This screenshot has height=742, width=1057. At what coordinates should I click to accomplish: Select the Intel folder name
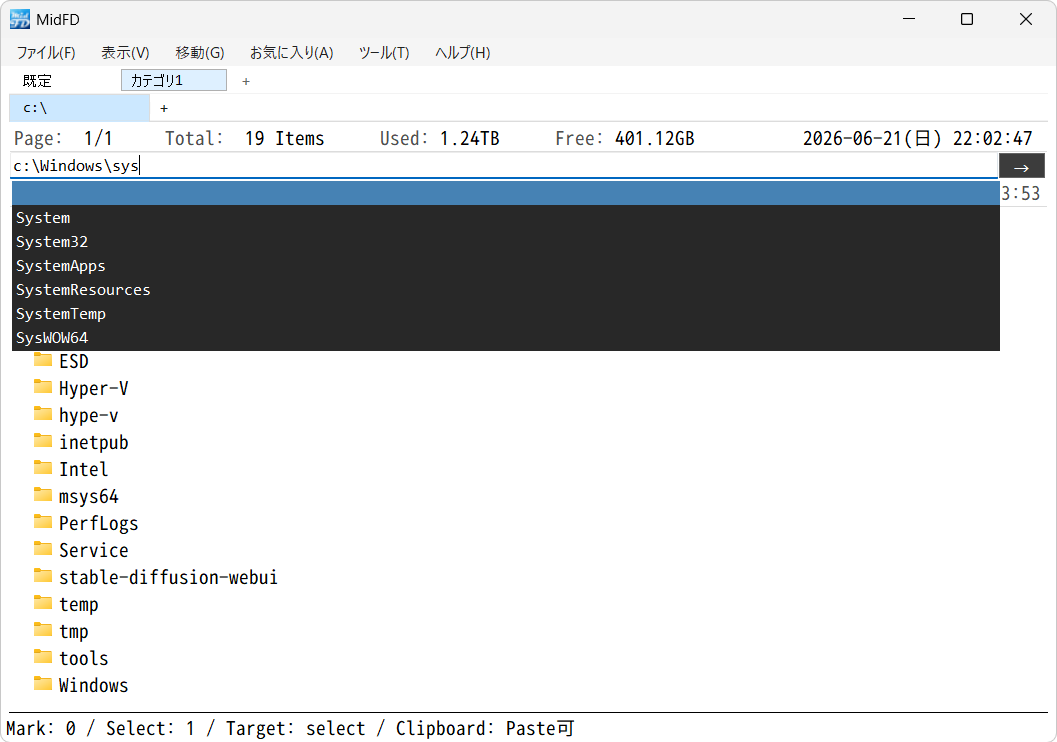pyautogui.click(x=84, y=469)
